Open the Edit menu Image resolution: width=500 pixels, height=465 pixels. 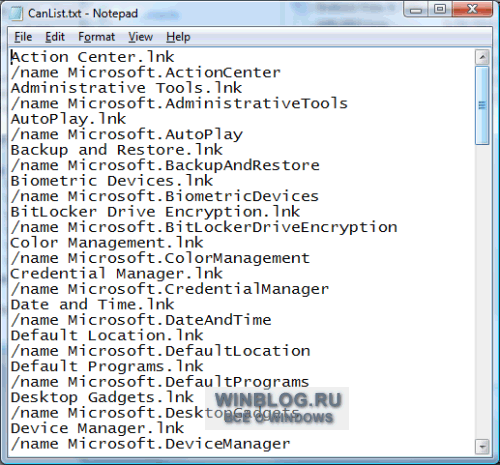[55, 37]
